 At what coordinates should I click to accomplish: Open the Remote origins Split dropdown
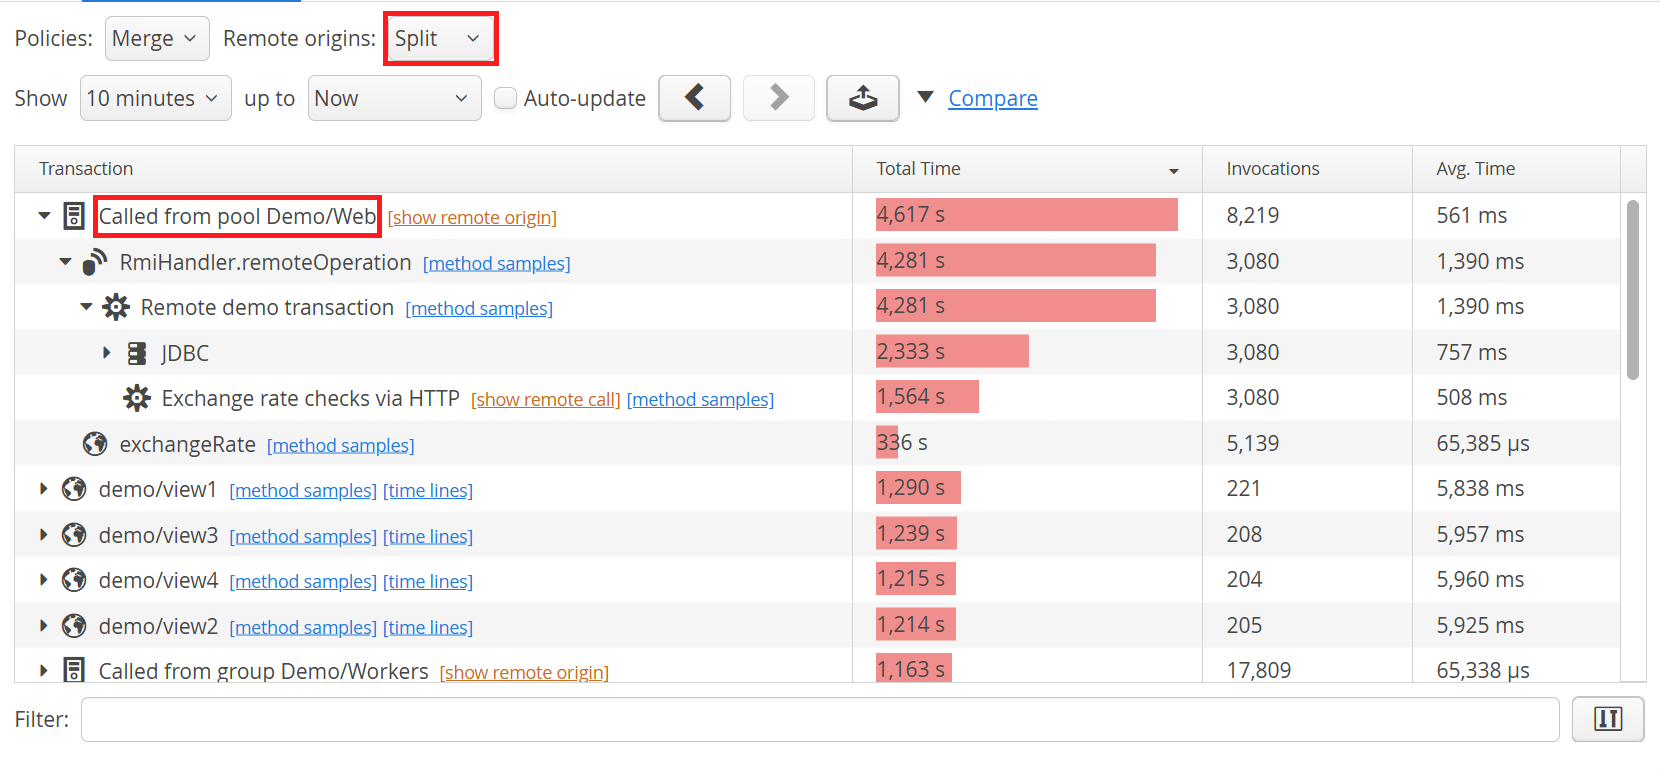[439, 39]
